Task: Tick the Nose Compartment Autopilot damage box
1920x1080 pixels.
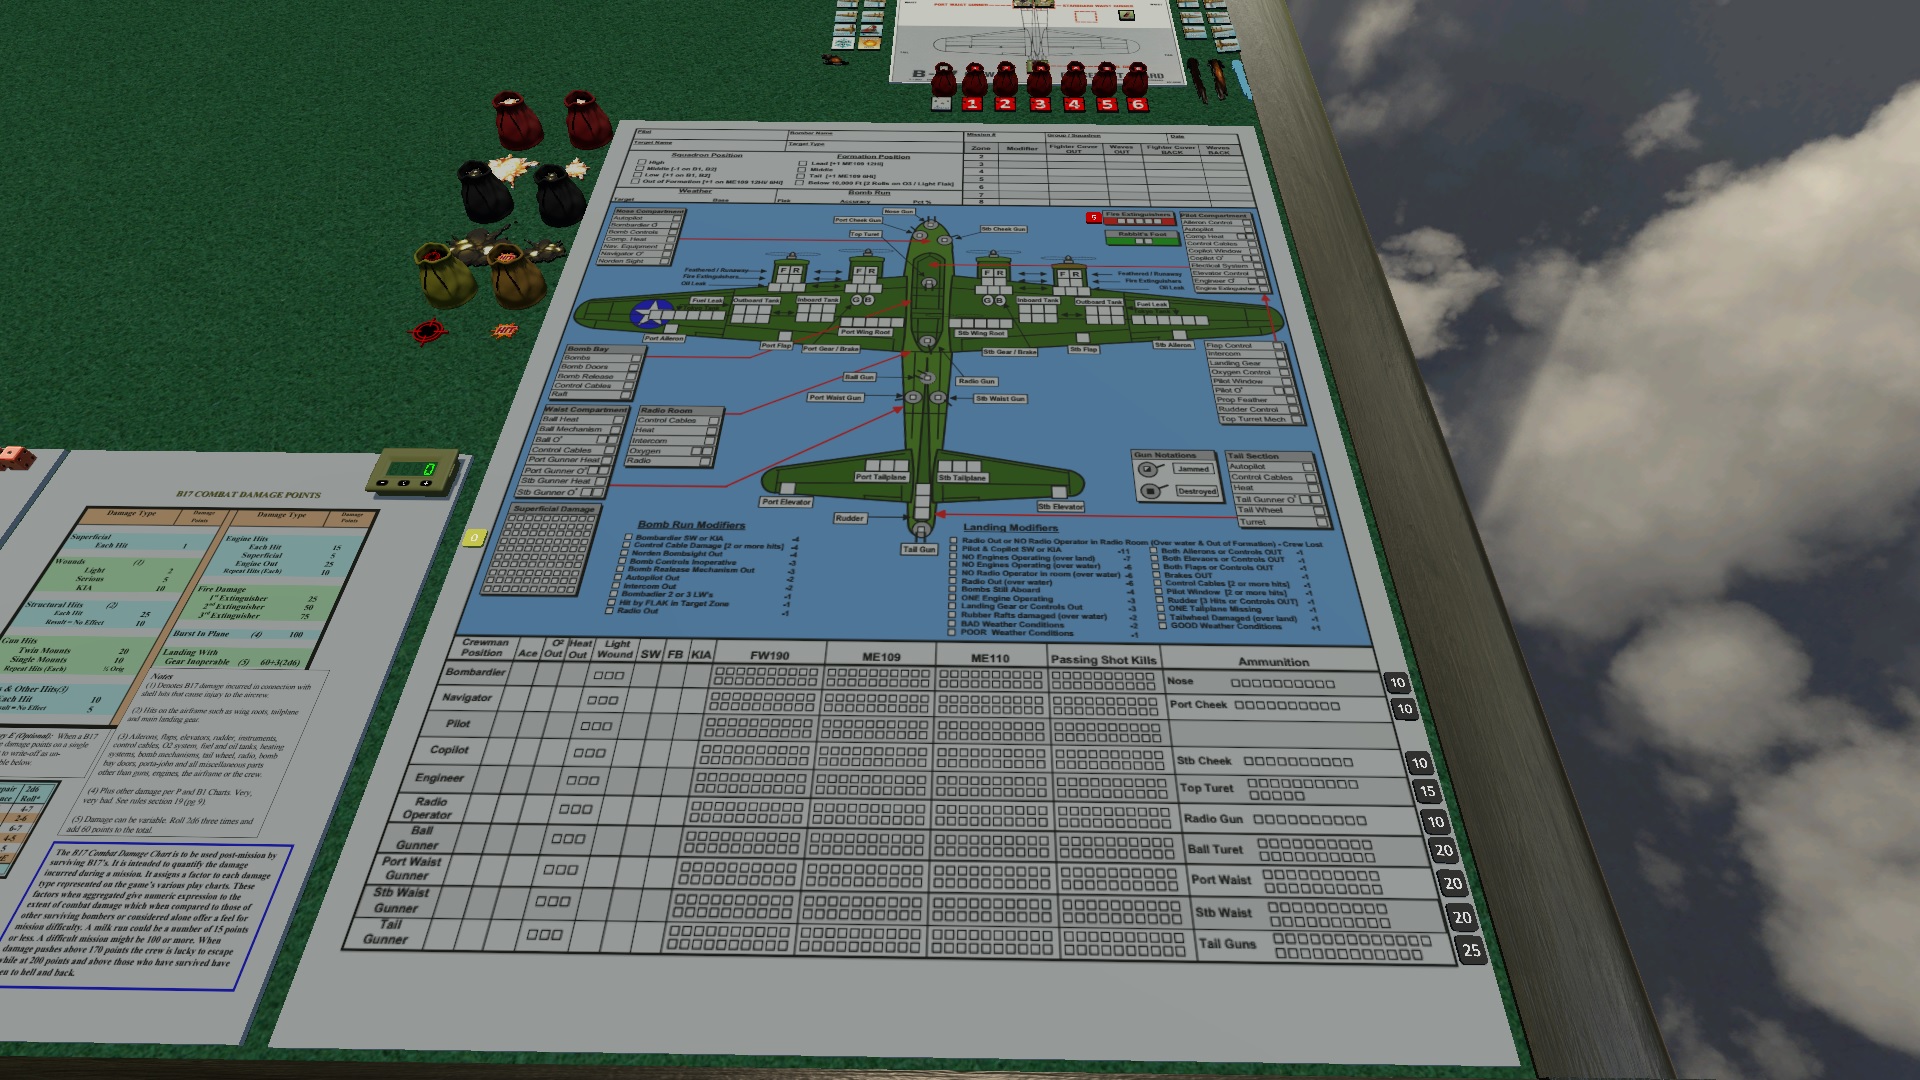Action: coord(676,218)
